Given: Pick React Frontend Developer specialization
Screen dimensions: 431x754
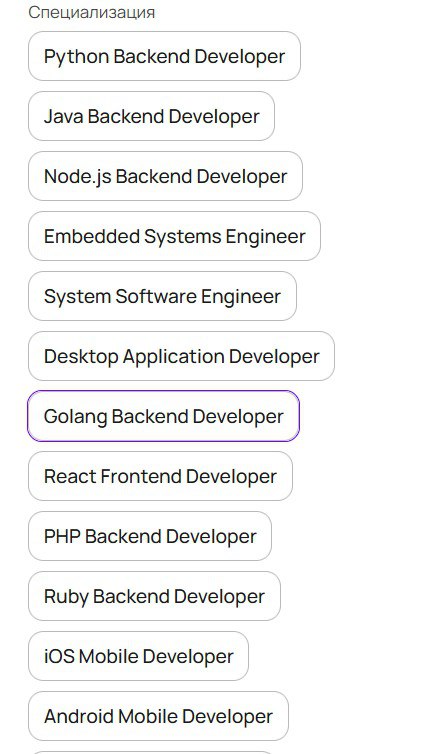Looking at the screenshot, I should 160,476.
